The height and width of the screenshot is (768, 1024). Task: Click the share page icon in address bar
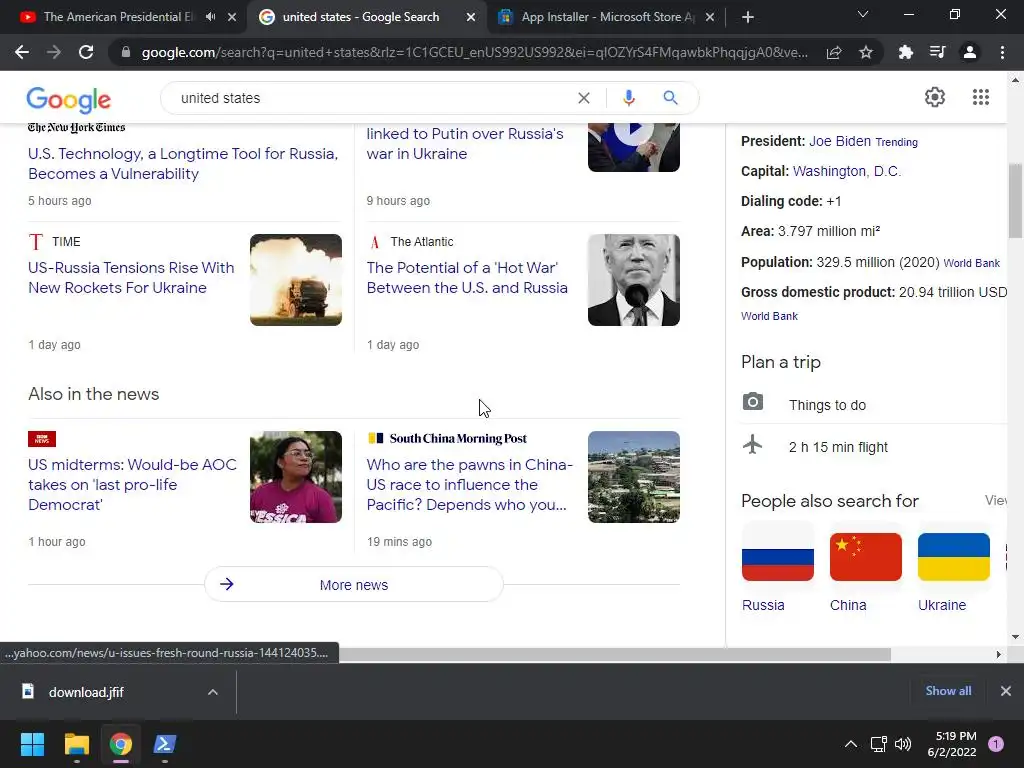(834, 52)
